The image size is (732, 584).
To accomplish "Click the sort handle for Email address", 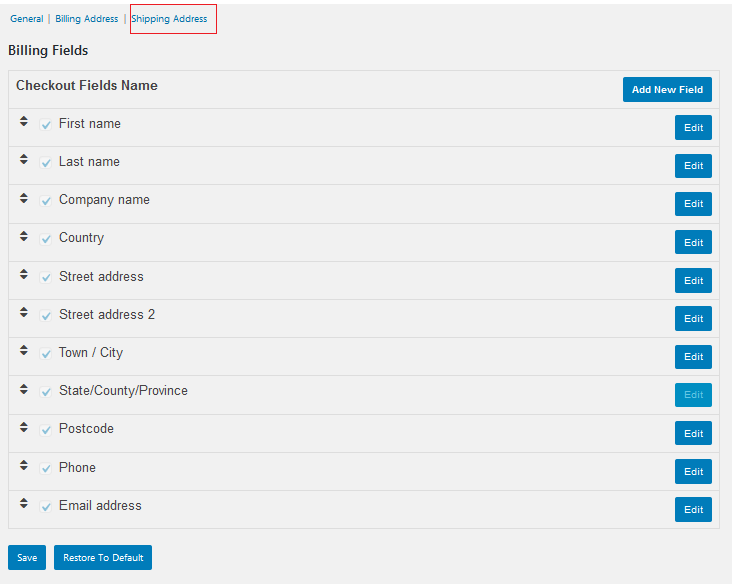I will 24,503.
